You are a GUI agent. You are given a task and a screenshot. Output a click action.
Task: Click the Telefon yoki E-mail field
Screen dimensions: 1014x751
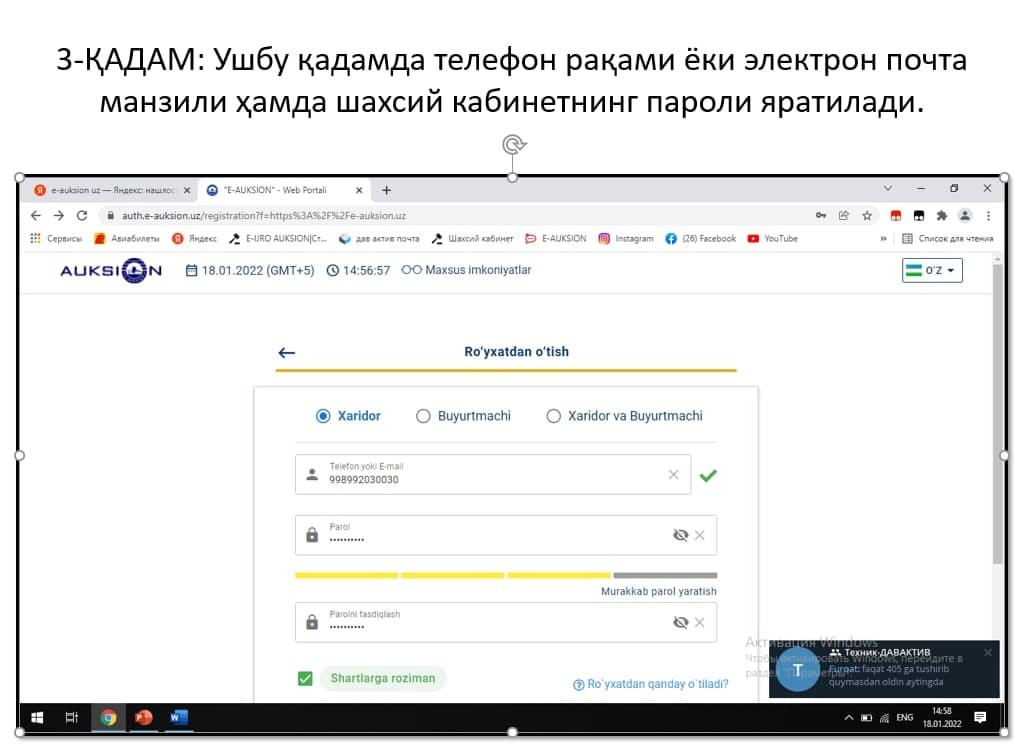493,475
